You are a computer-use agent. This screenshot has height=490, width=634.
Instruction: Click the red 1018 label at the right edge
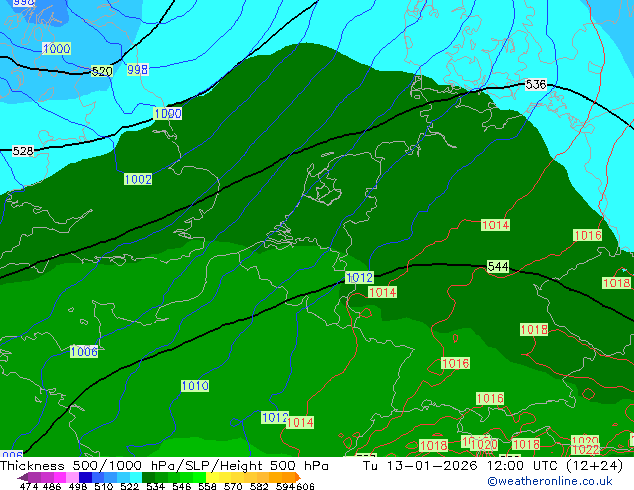616,283
